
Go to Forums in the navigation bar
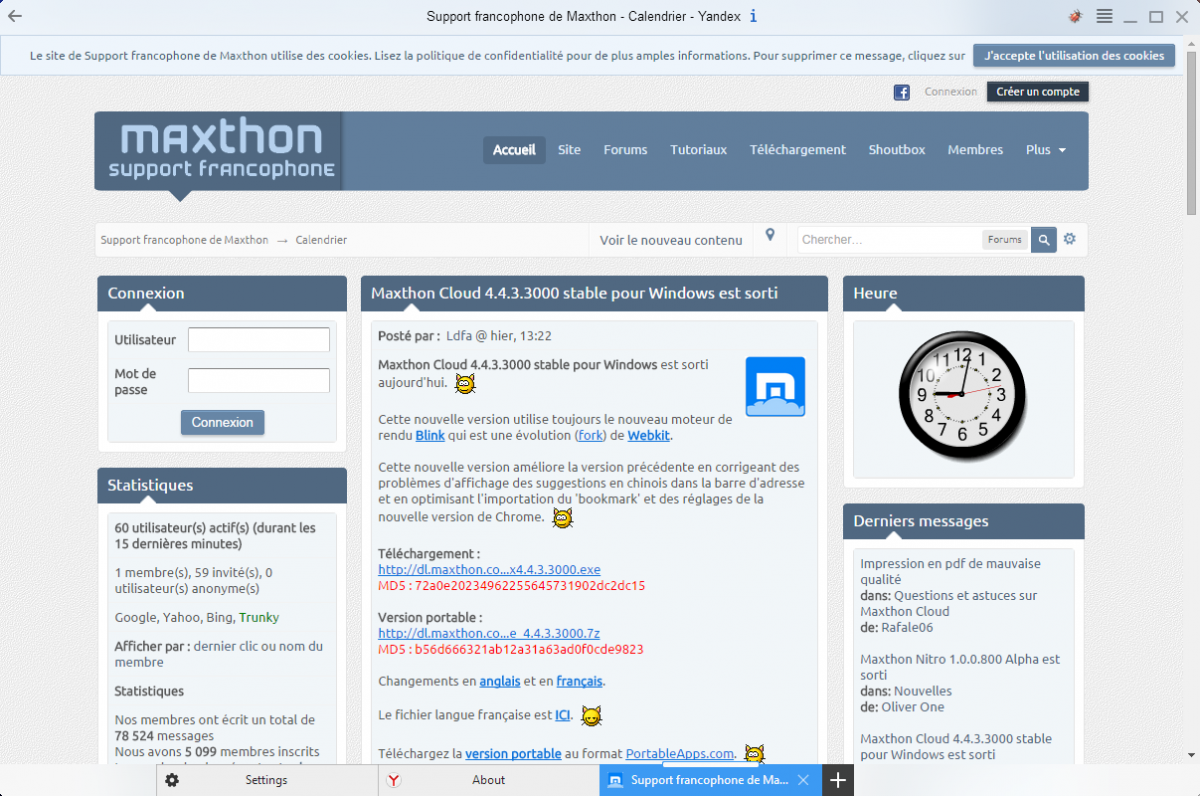coord(625,150)
